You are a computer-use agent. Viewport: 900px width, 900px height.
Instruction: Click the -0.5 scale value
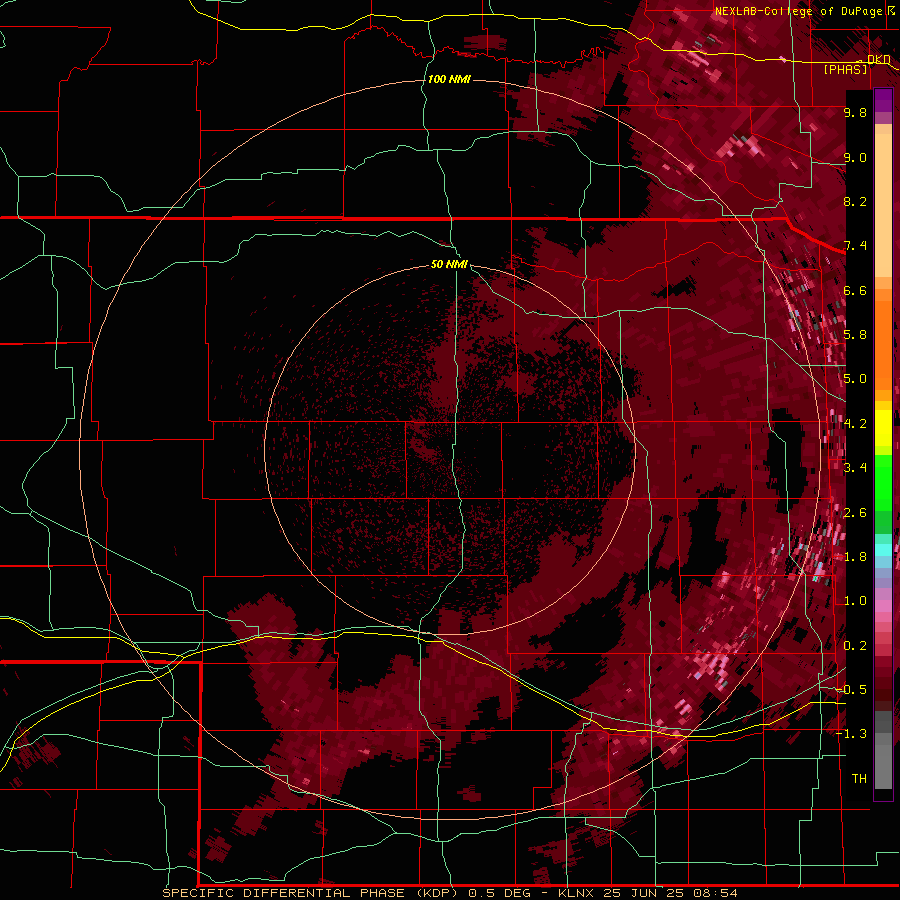click(852, 690)
